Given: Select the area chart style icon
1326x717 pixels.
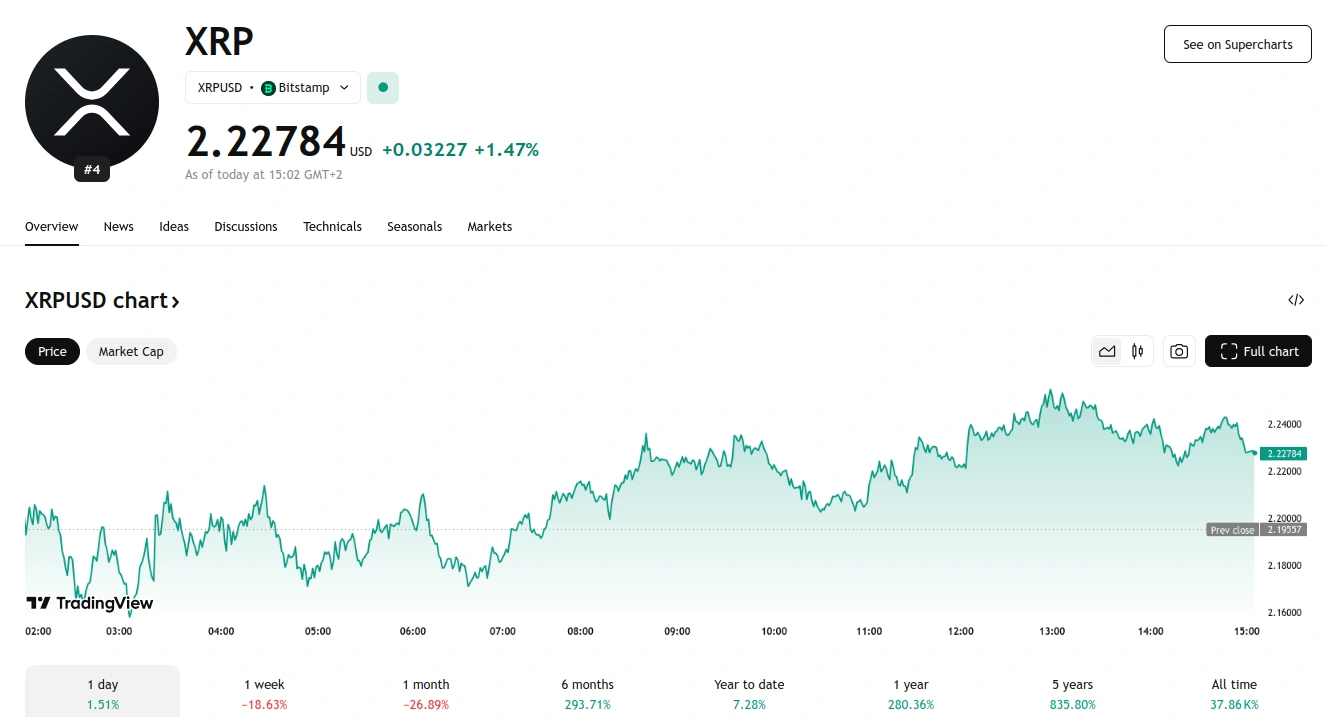Looking at the screenshot, I should (1107, 351).
